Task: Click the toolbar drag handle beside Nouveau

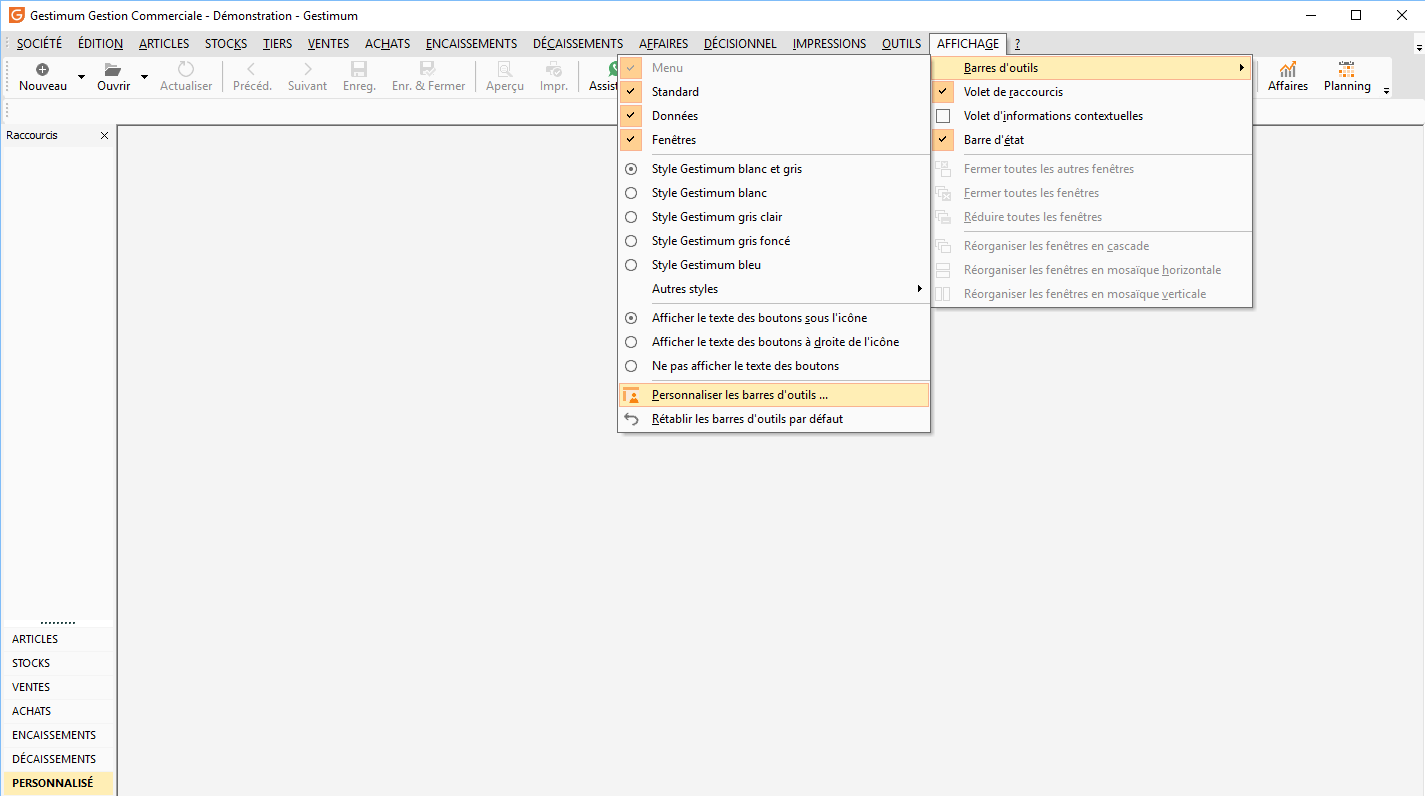Action: coord(9,76)
